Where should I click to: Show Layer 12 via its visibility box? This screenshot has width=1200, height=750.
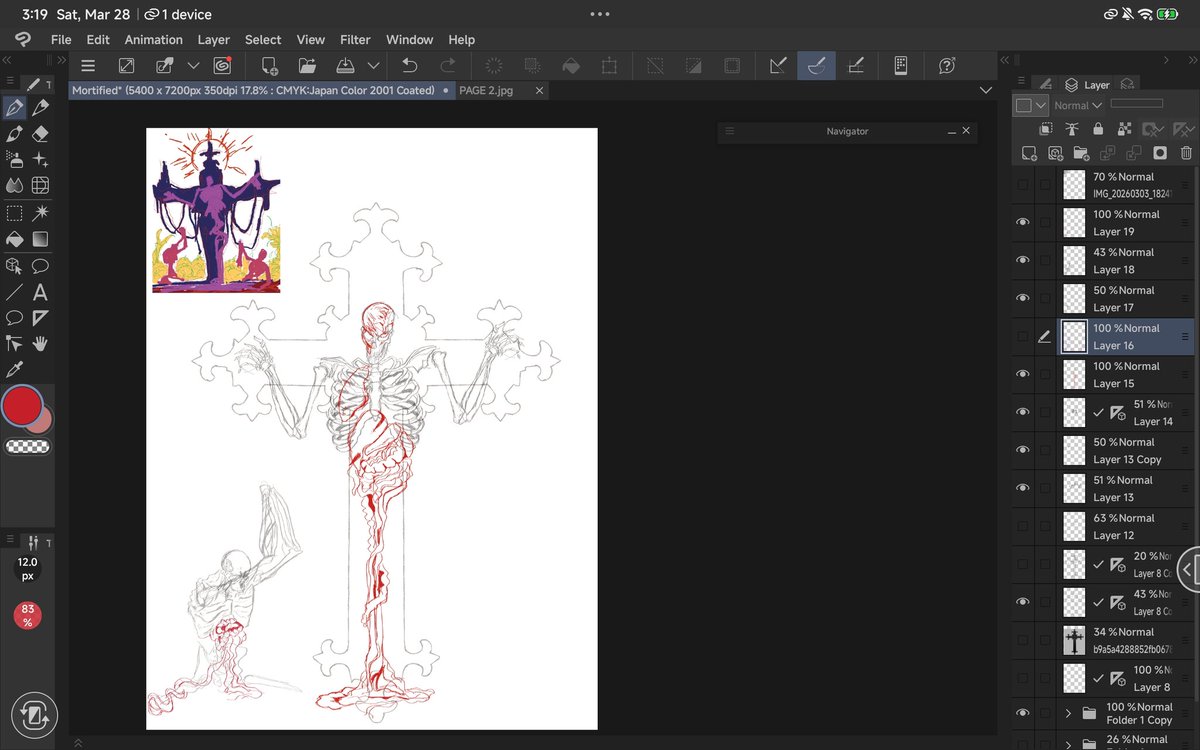tap(1022, 526)
